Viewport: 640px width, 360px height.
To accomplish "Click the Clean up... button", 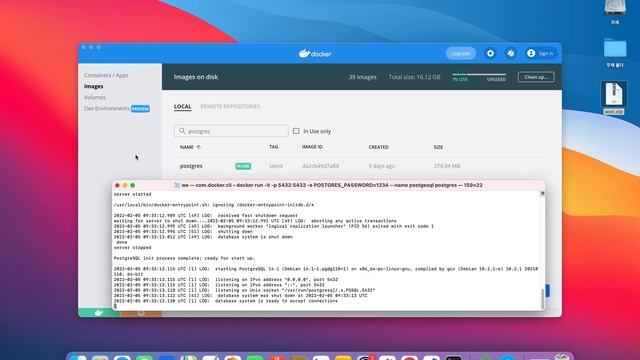I will tap(536, 77).
